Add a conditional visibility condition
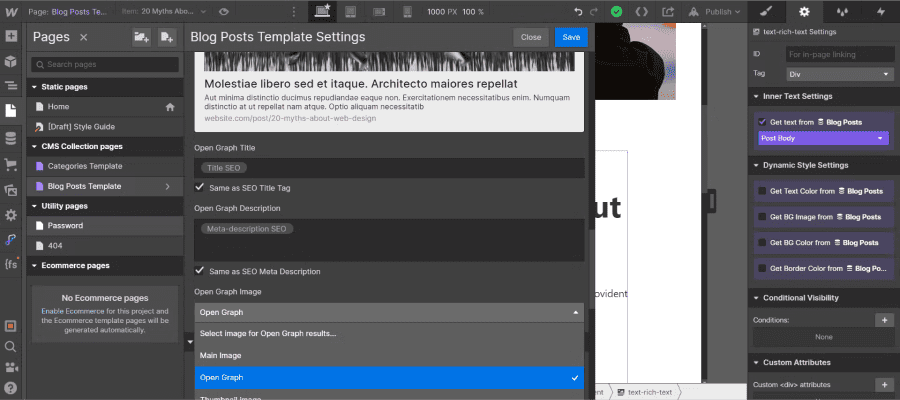The width and height of the screenshot is (900, 400). pos(885,320)
